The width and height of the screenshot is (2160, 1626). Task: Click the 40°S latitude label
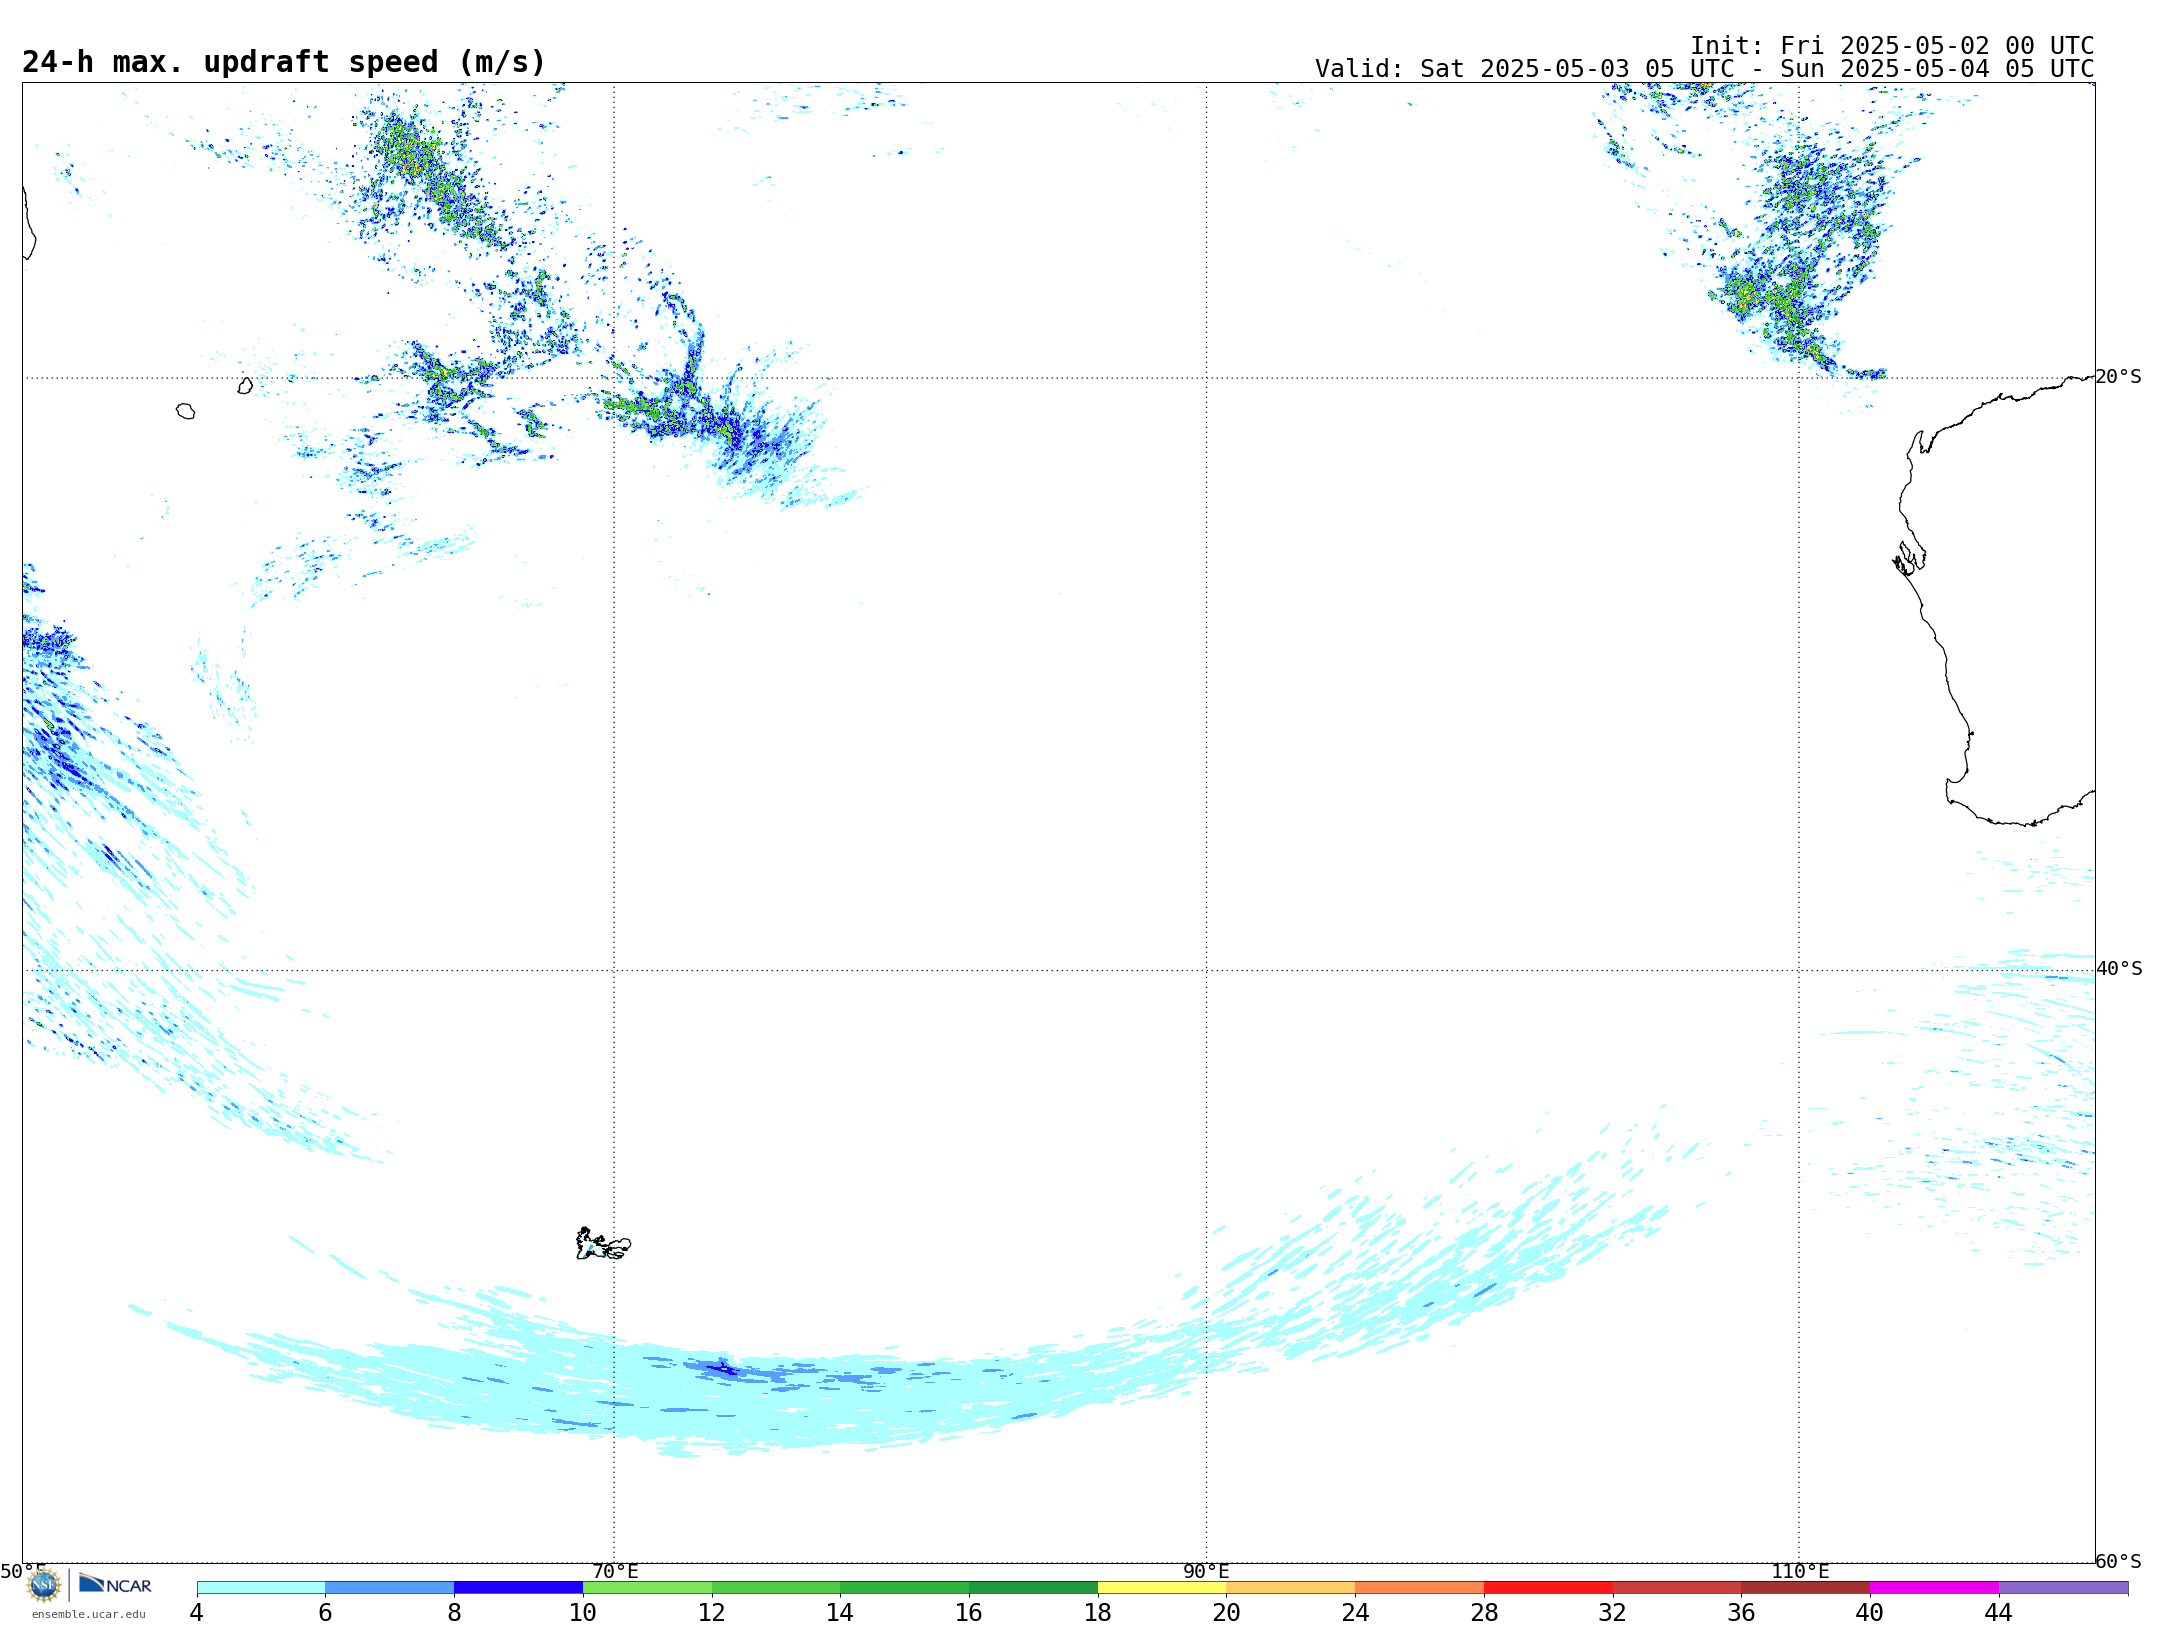click(x=2119, y=969)
